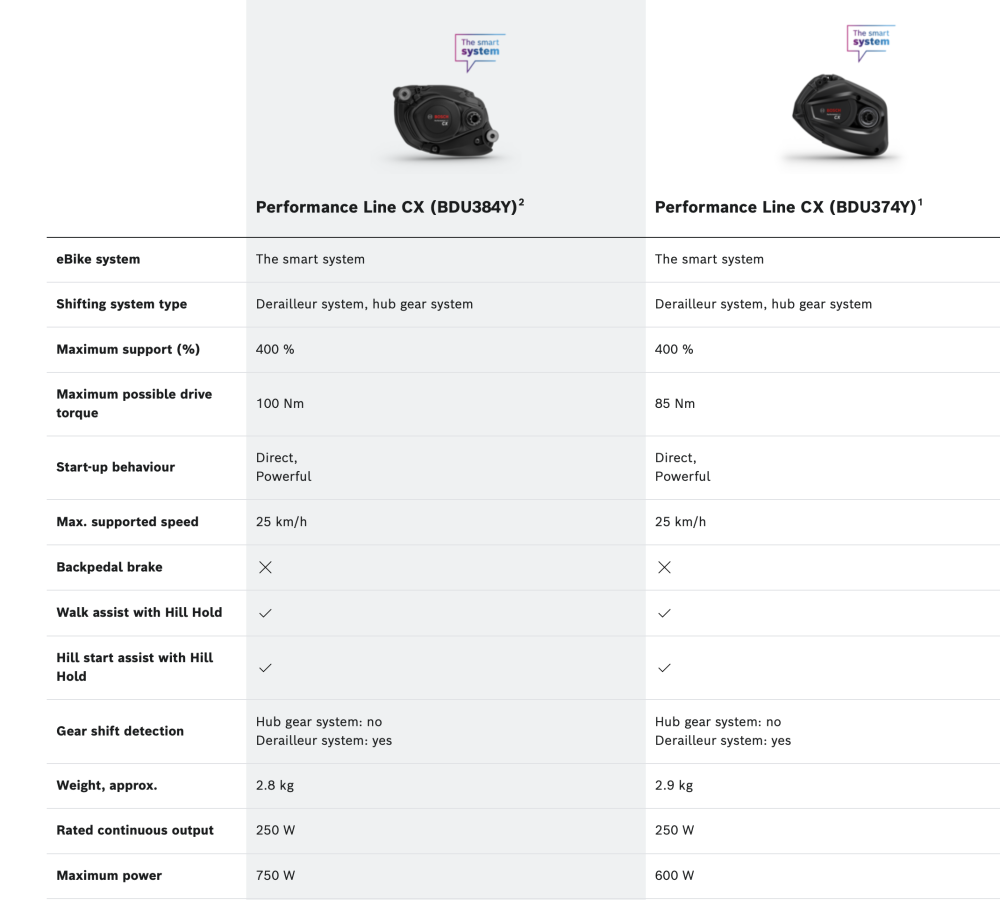This screenshot has height=900, width=1000.
Task: Click footnote 2 next to BDU384Y
Action: 522,202
